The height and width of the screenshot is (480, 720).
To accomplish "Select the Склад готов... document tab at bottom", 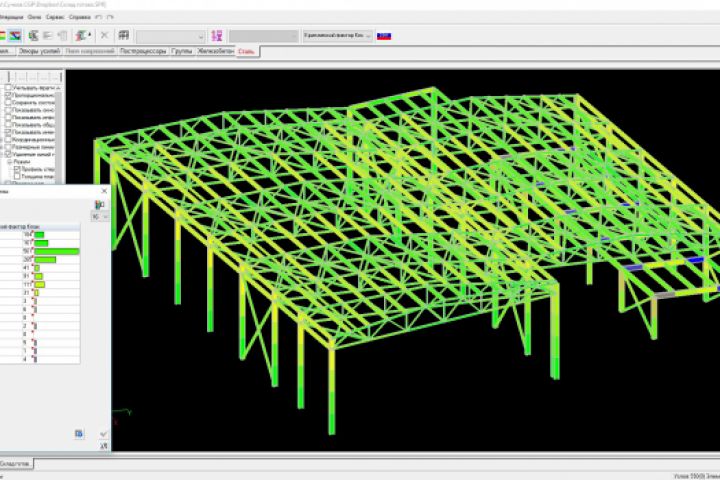I will [16, 464].
